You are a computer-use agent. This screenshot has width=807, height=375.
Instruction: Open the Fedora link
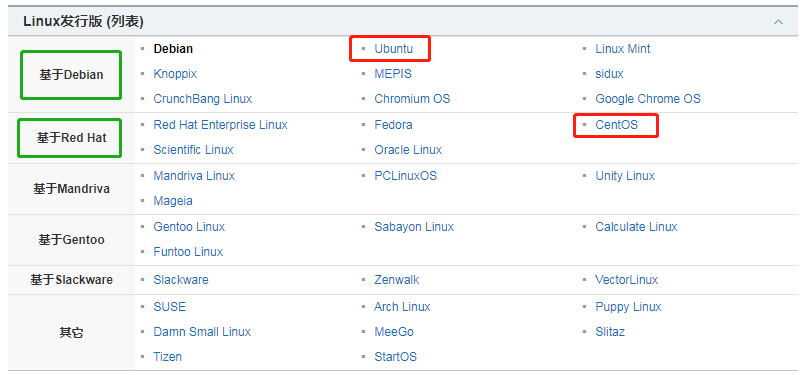[393, 125]
